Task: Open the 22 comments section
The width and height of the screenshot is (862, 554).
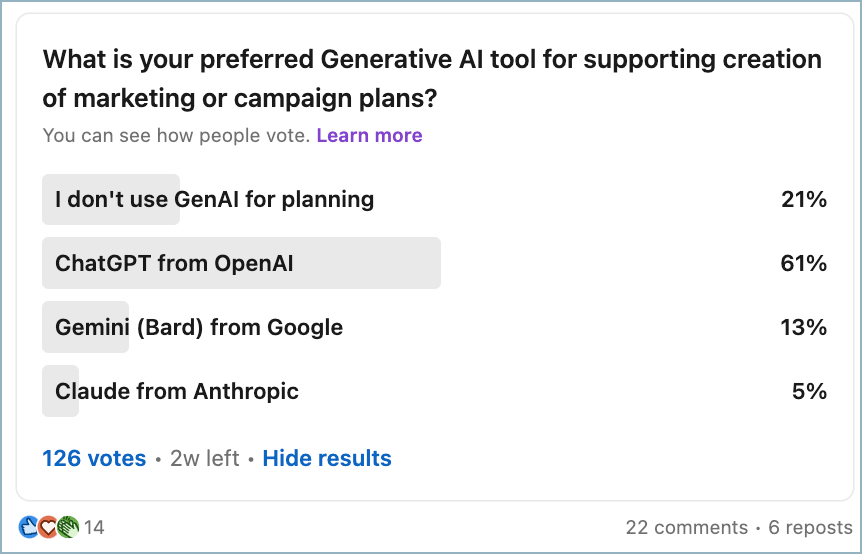Action: [686, 527]
